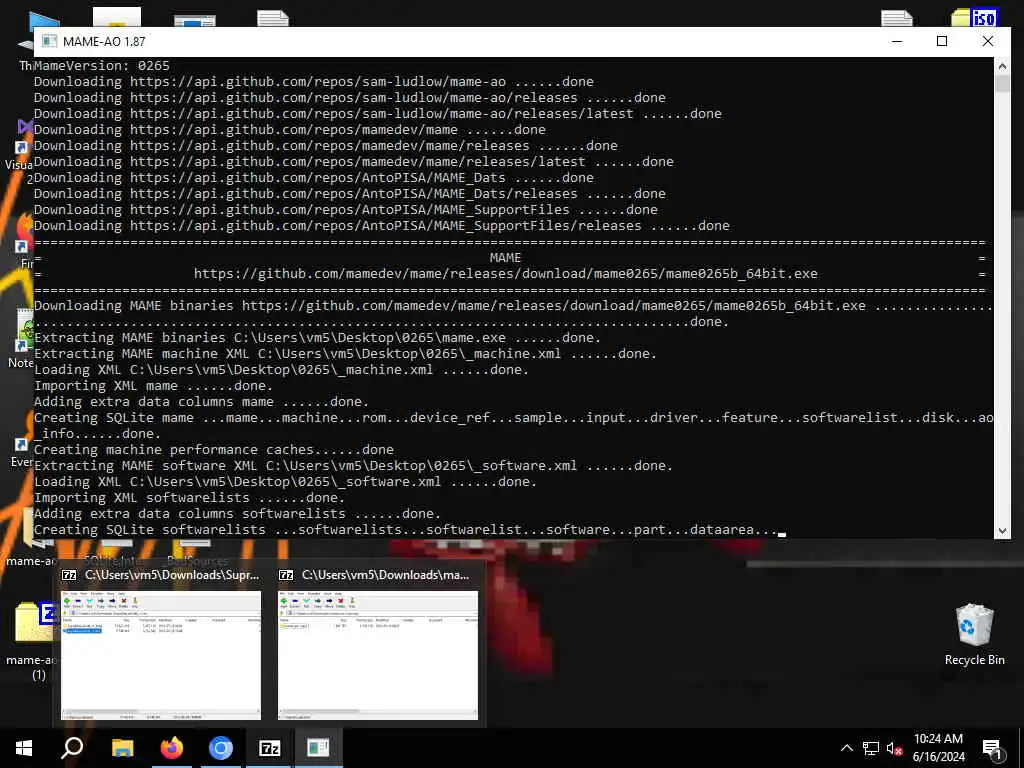Open the Recycle Bin desktop icon
This screenshot has height=768, width=1024.
tap(974, 634)
